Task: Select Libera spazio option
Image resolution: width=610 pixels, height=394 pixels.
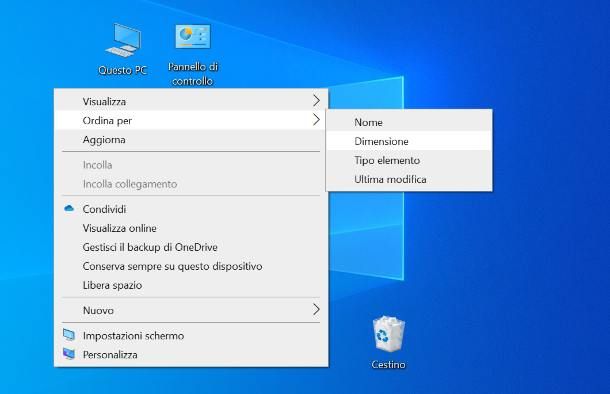Action: coord(191,285)
